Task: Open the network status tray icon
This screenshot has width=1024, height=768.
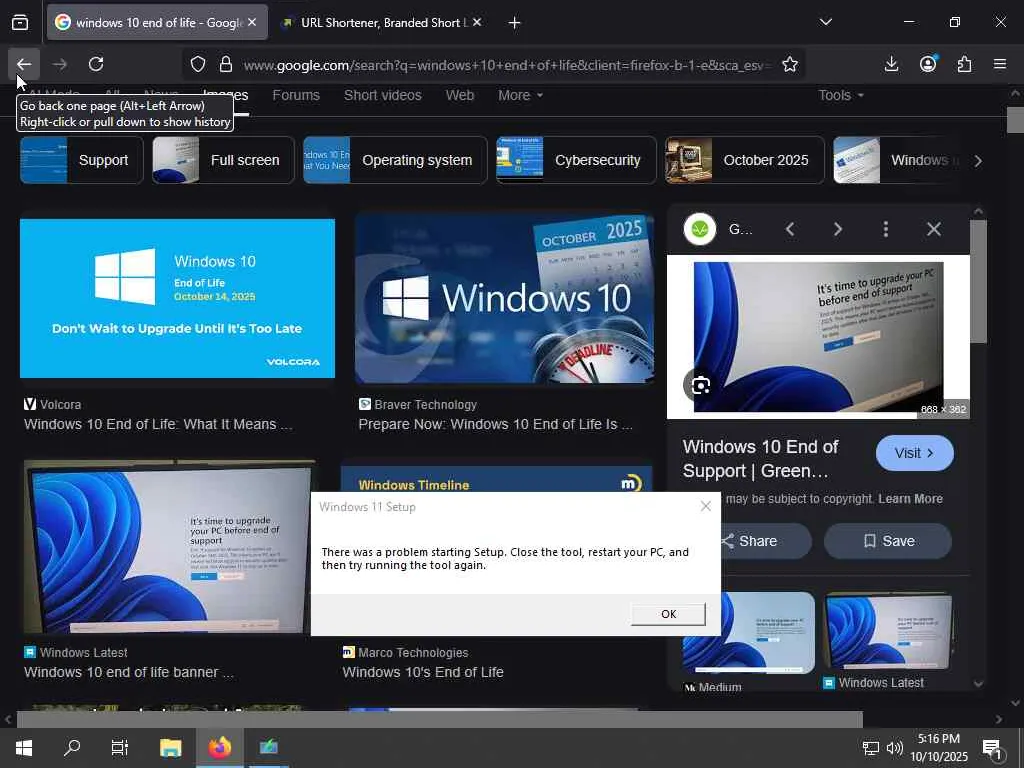Action: click(x=871, y=748)
